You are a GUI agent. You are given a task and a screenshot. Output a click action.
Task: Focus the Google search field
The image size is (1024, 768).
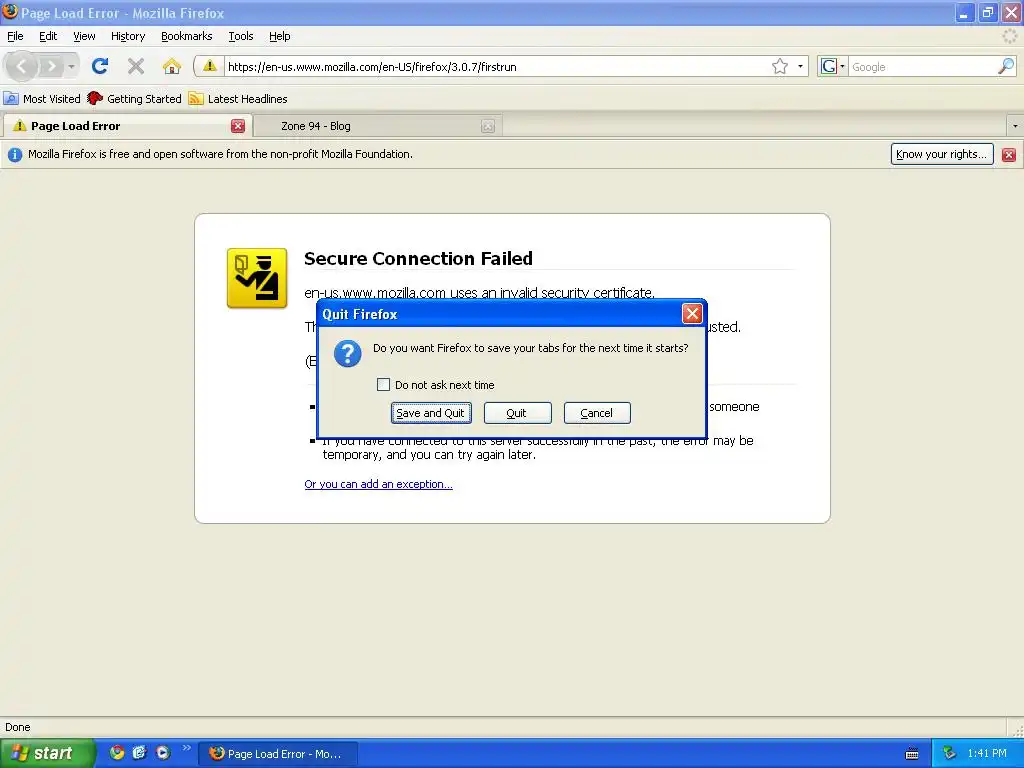[x=922, y=67]
